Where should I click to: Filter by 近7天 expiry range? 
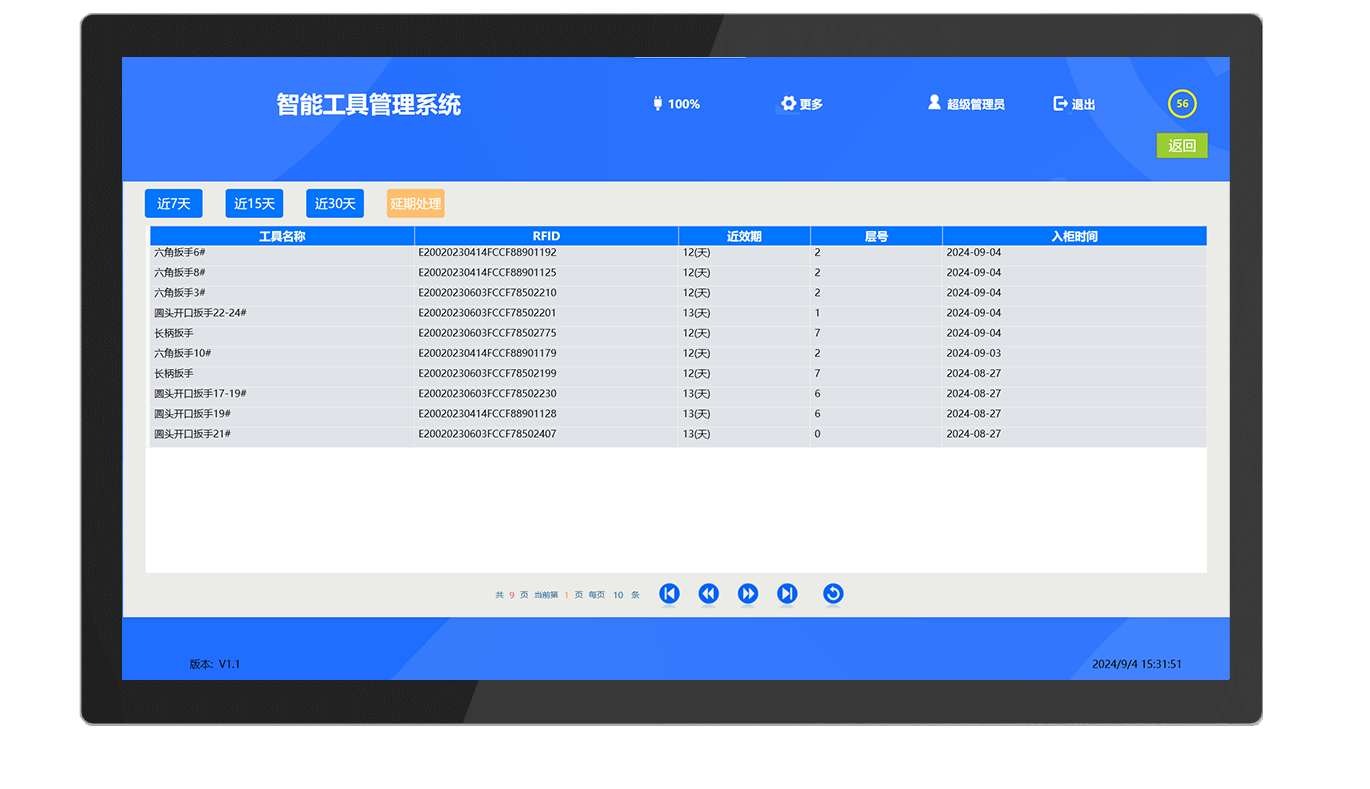174,203
